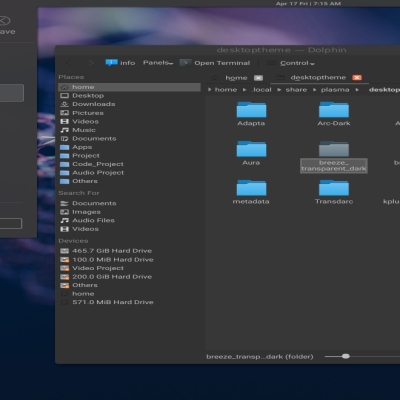400x400 pixels.
Task: Click the Code_Project folder icon
Action: pos(64,164)
